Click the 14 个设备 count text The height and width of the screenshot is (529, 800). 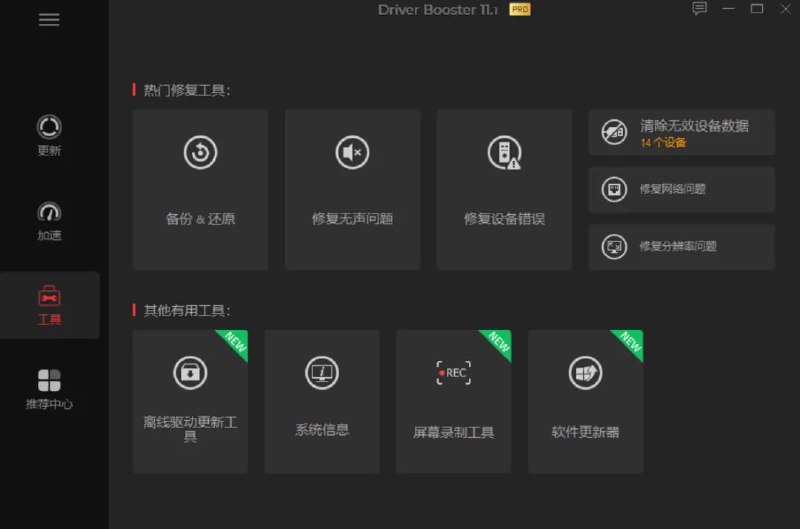pos(663,143)
